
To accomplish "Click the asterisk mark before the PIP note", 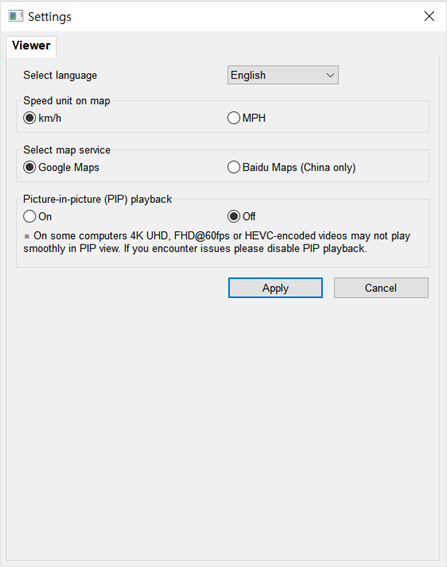I will [27, 236].
